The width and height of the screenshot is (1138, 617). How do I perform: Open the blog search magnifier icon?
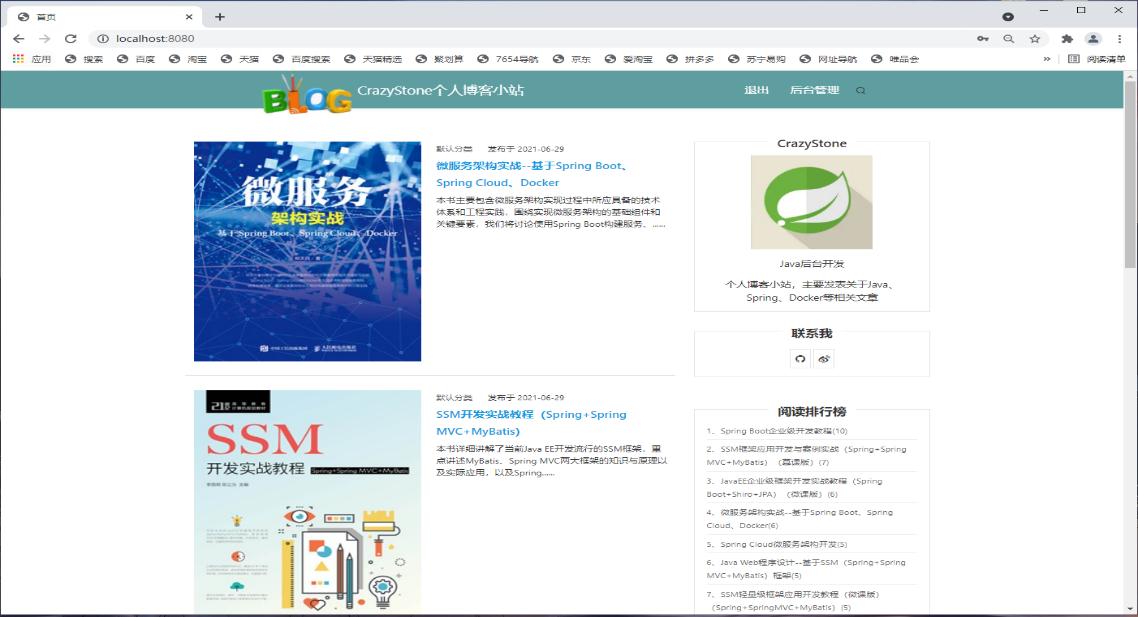pos(860,91)
